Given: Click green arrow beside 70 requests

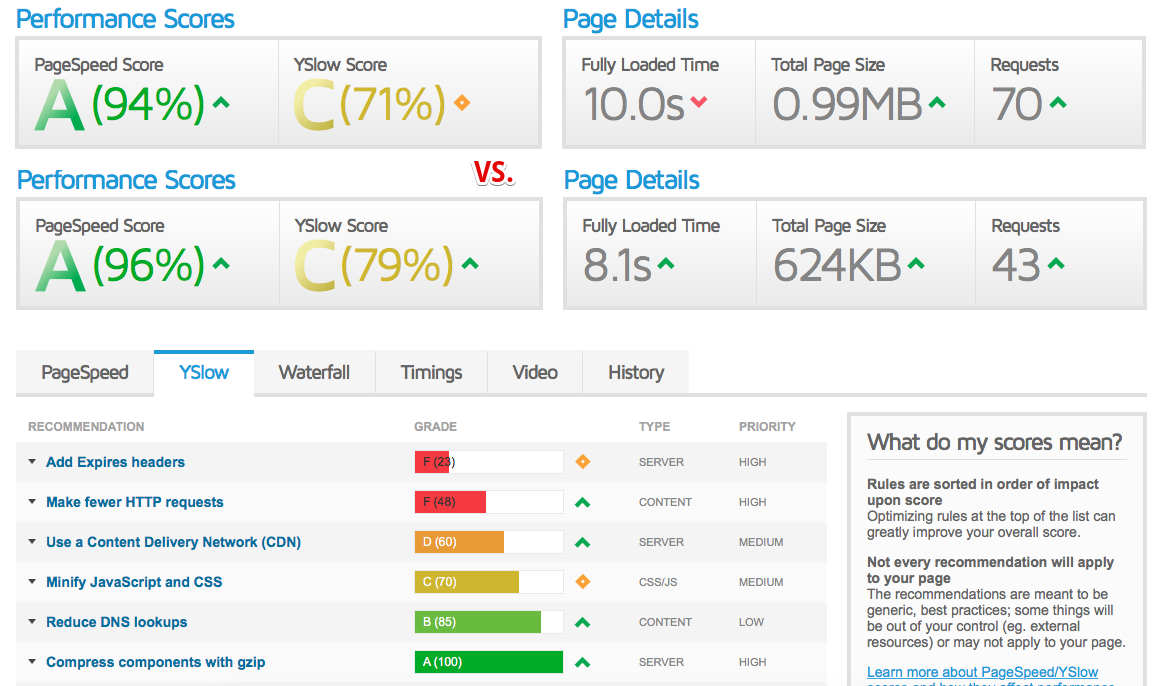Looking at the screenshot, I should coord(1058,103).
